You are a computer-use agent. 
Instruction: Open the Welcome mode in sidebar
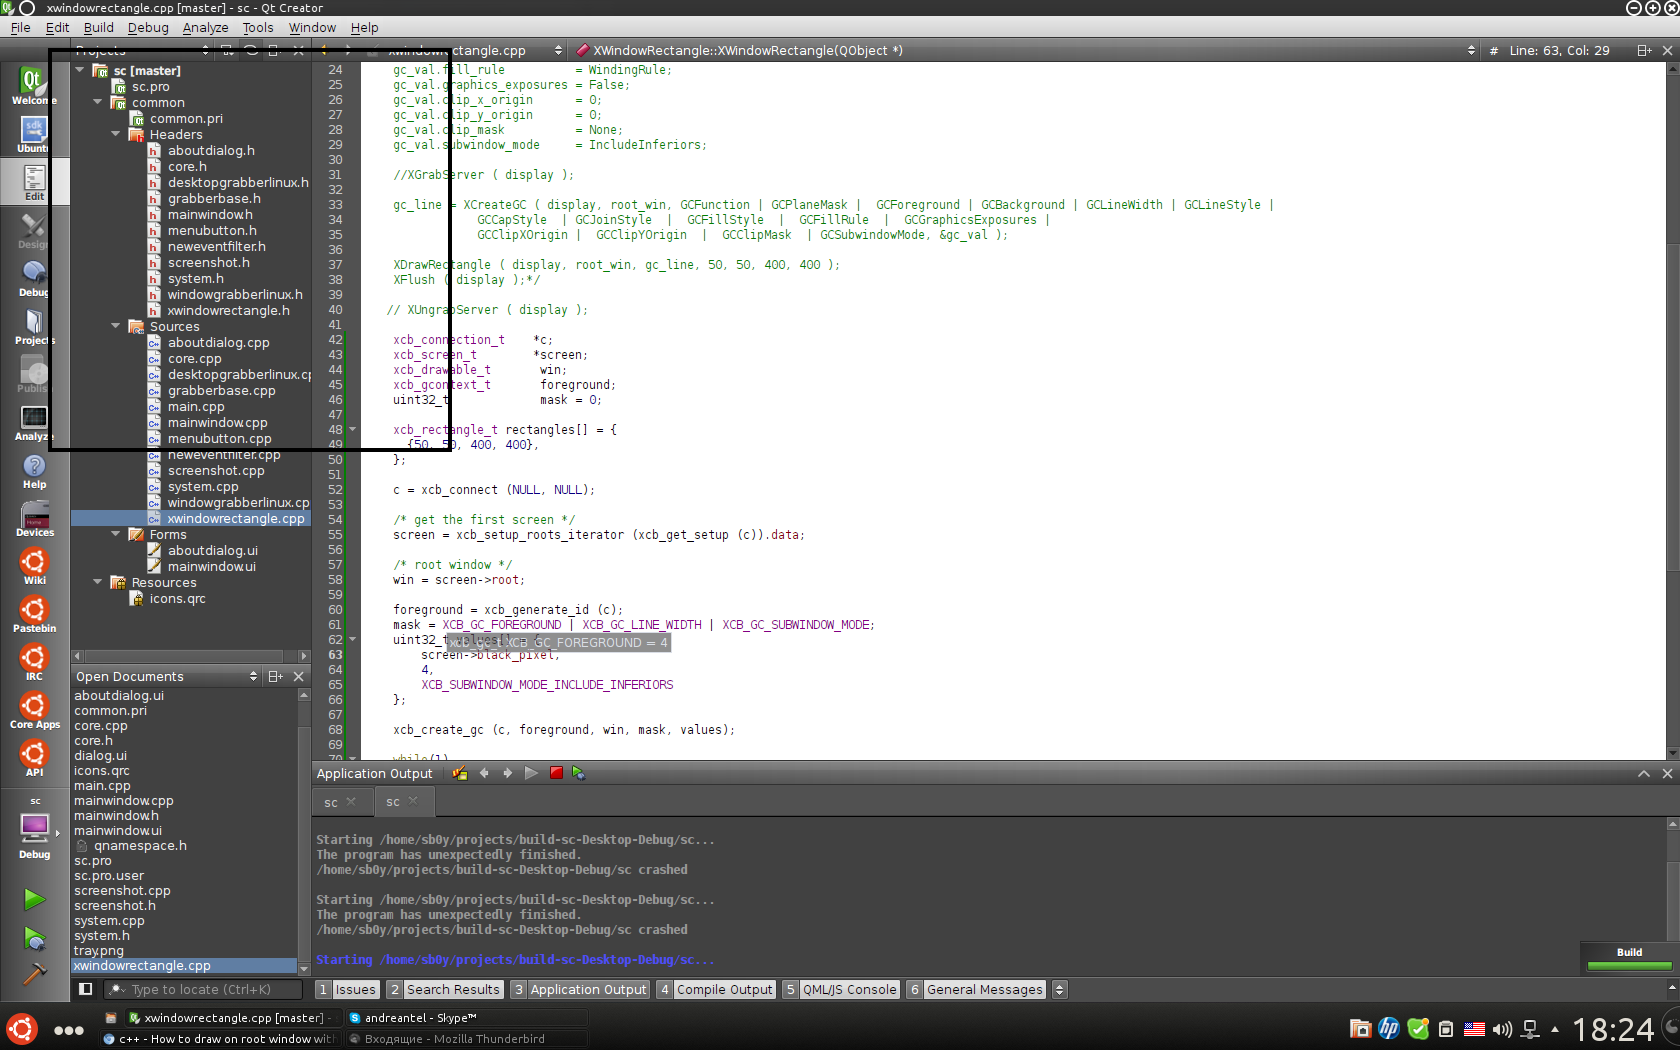click(34, 85)
